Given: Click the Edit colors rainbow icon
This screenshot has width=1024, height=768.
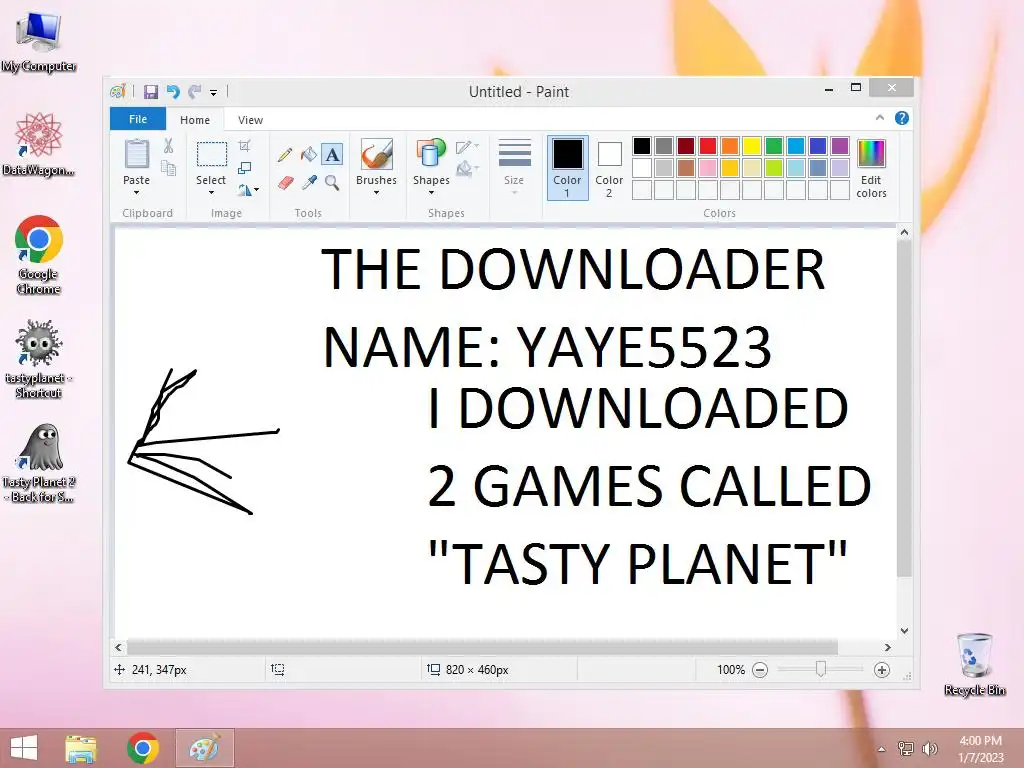Looking at the screenshot, I should pos(871,154).
